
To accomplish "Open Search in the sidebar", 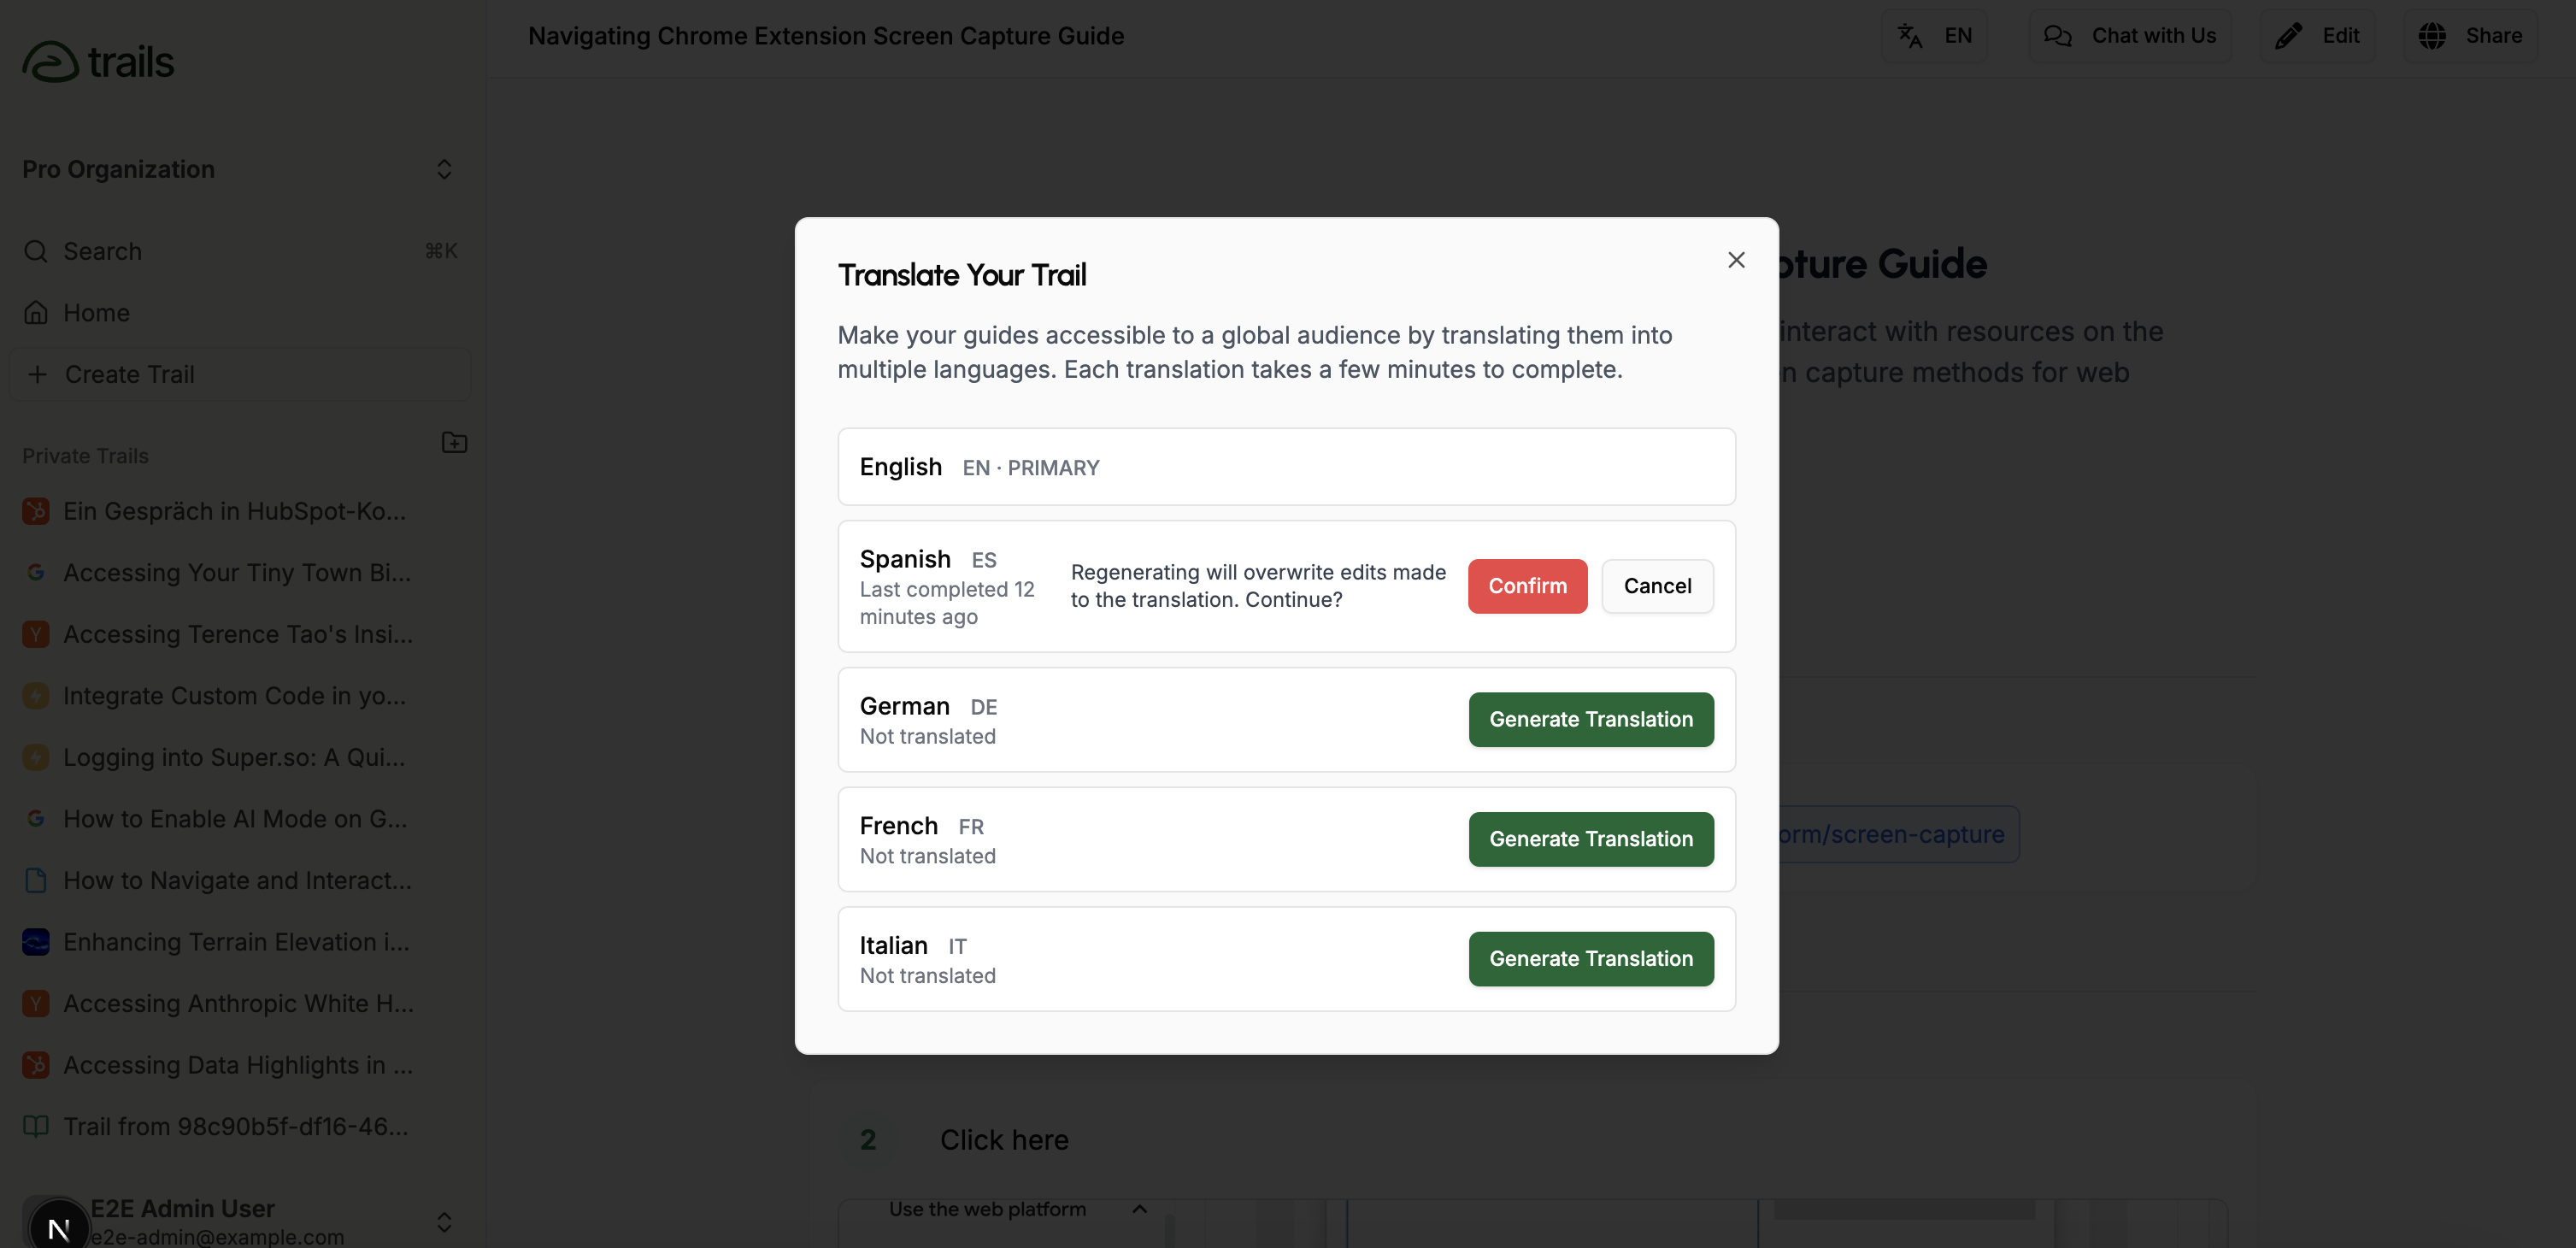I will tap(239, 251).
